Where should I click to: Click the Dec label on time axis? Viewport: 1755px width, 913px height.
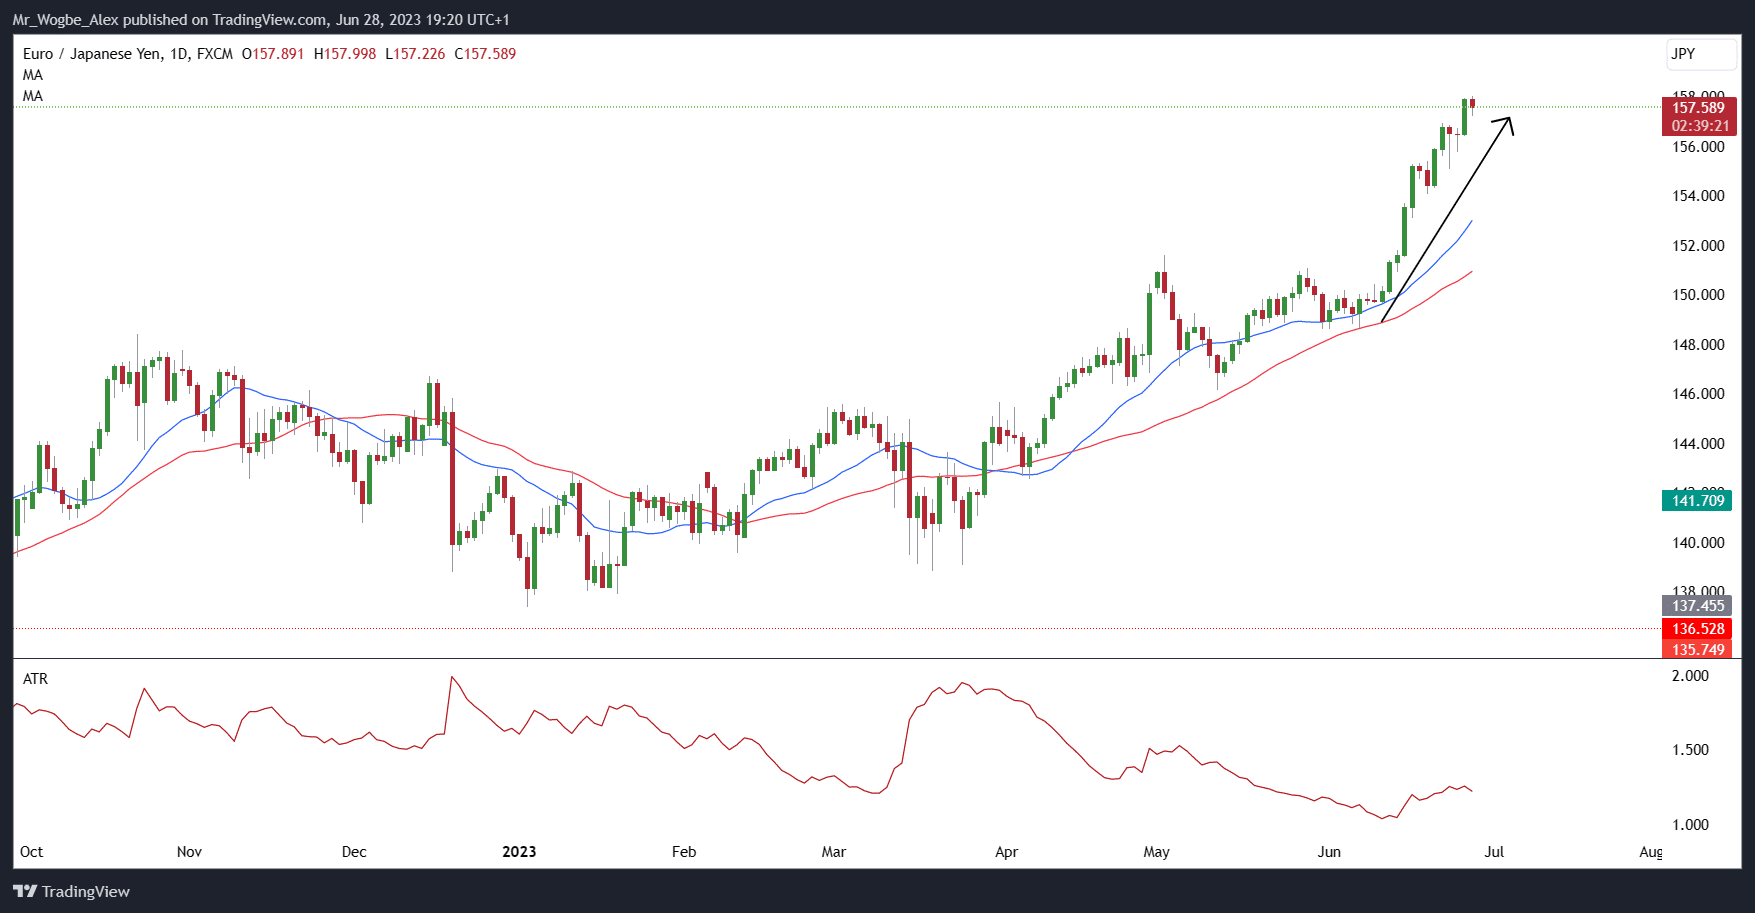pos(354,852)
